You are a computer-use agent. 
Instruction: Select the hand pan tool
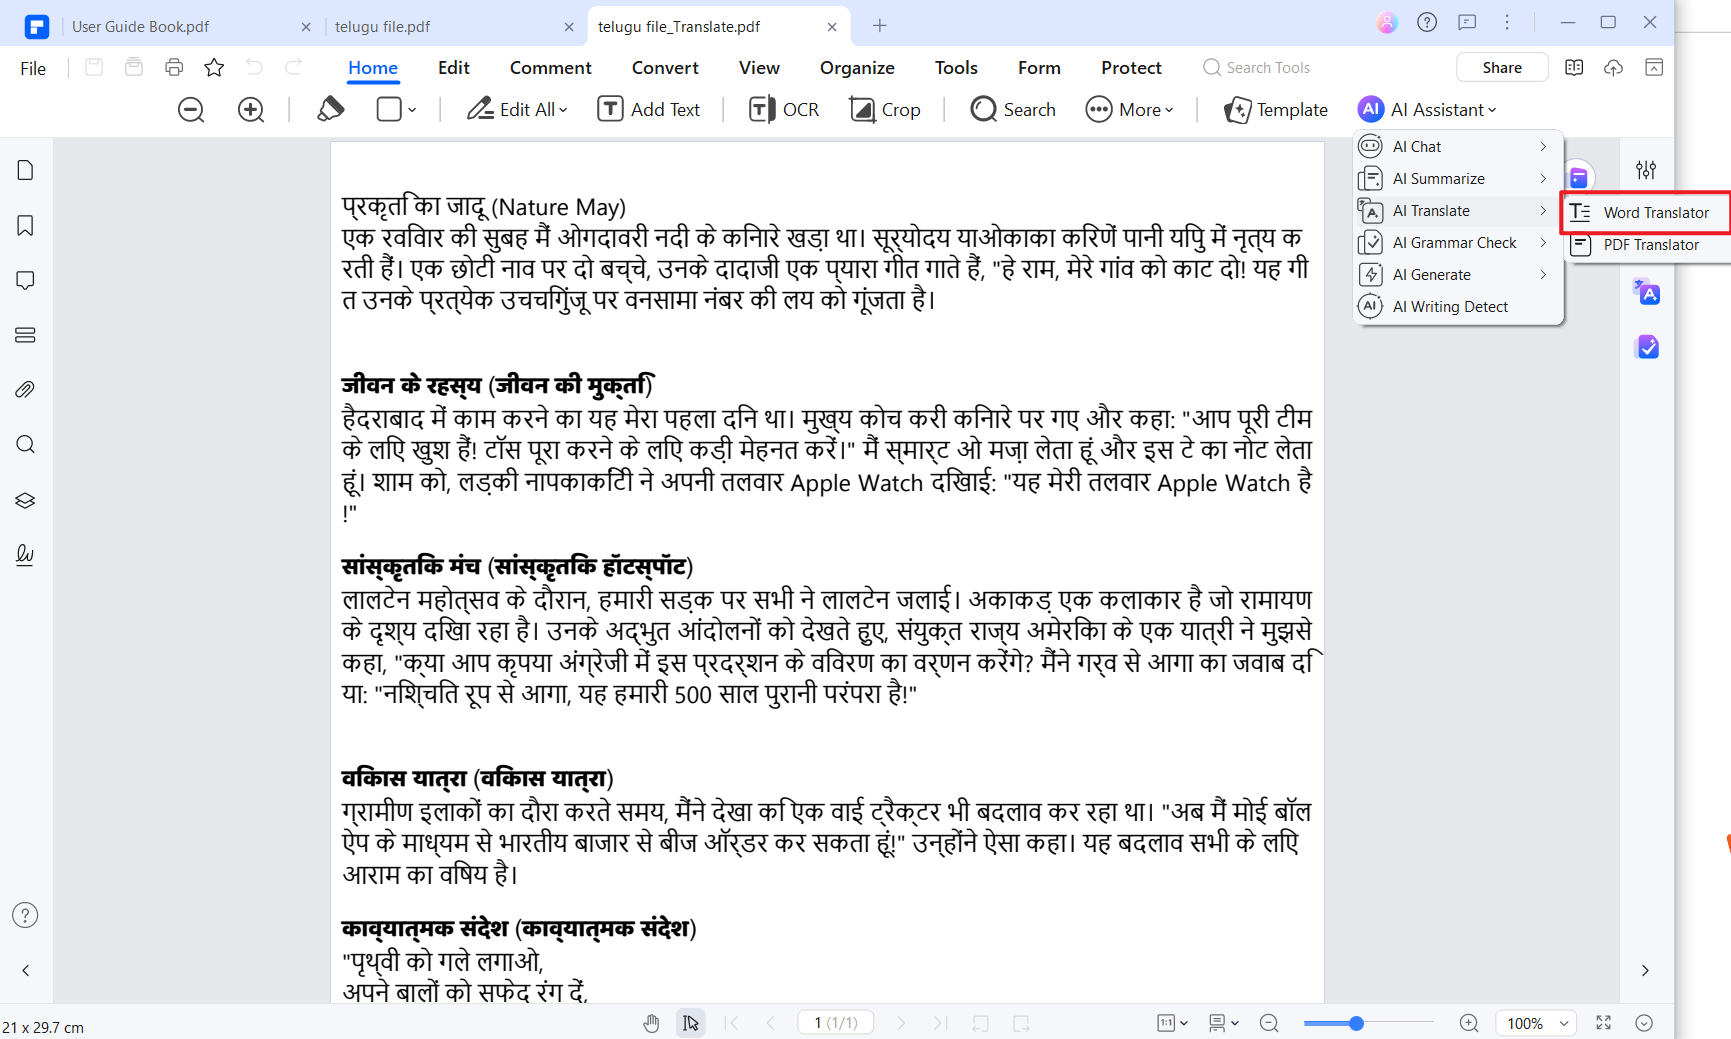pos(651,1023)
